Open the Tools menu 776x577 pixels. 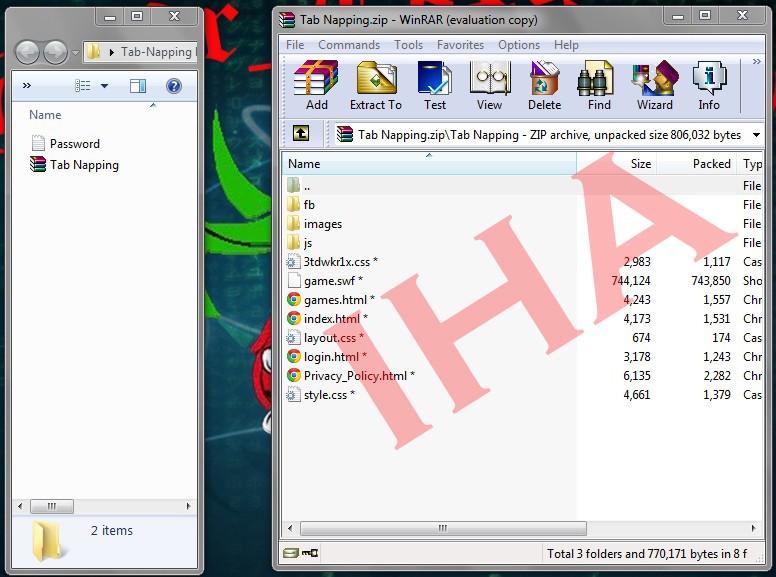(x=408, y=45)
